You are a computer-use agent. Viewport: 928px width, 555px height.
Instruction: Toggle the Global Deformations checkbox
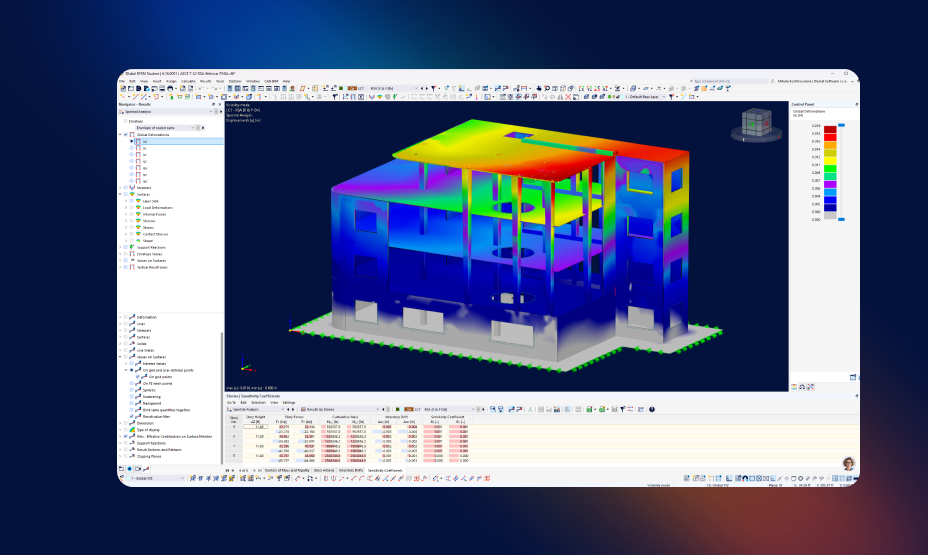pos(125,134)
